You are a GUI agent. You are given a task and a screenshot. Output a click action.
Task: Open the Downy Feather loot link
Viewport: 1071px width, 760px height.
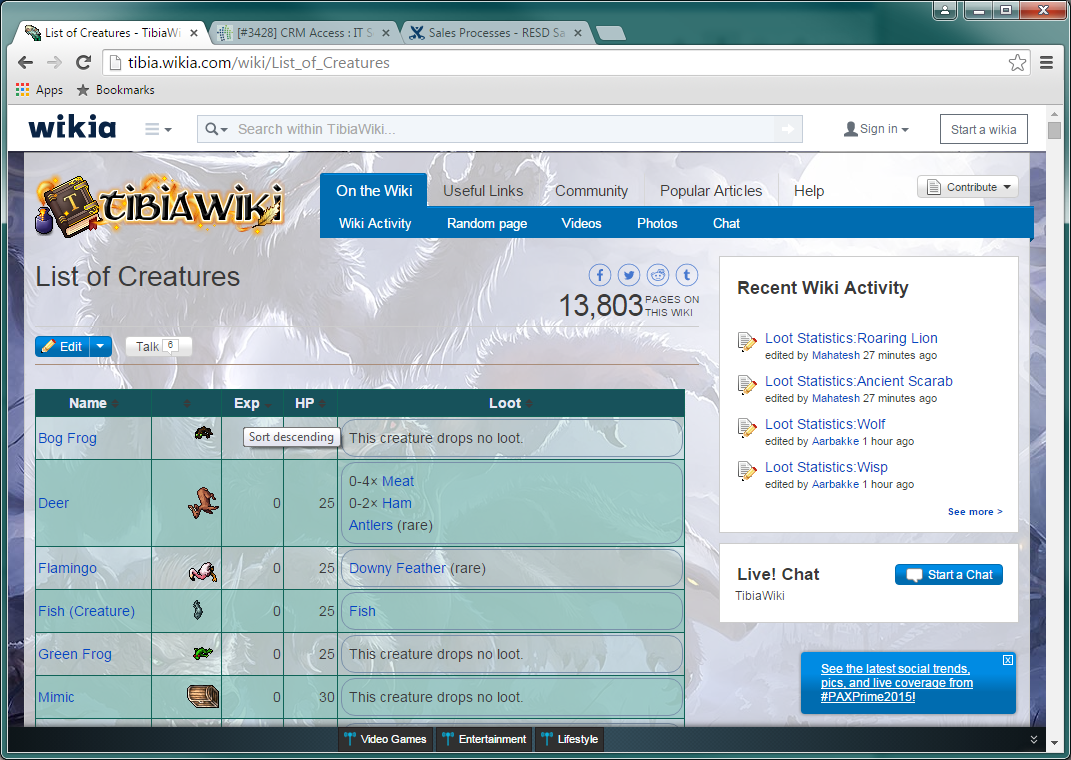point(397,568)
